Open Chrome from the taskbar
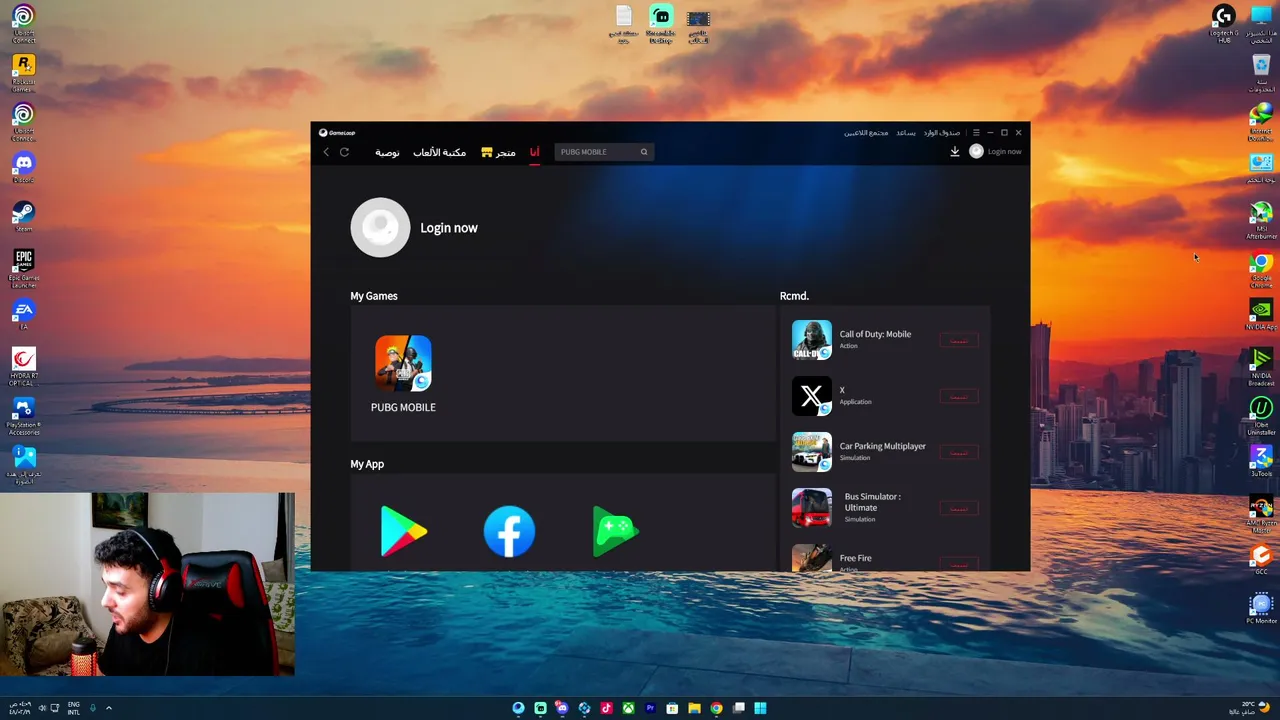1280x720 pixels. [x=716, y=709]
